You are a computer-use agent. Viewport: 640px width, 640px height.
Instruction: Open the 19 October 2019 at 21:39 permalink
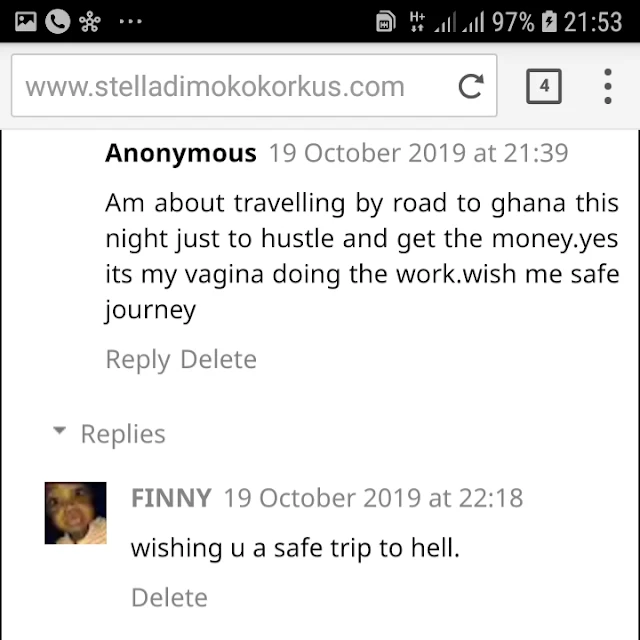(418, 153)
